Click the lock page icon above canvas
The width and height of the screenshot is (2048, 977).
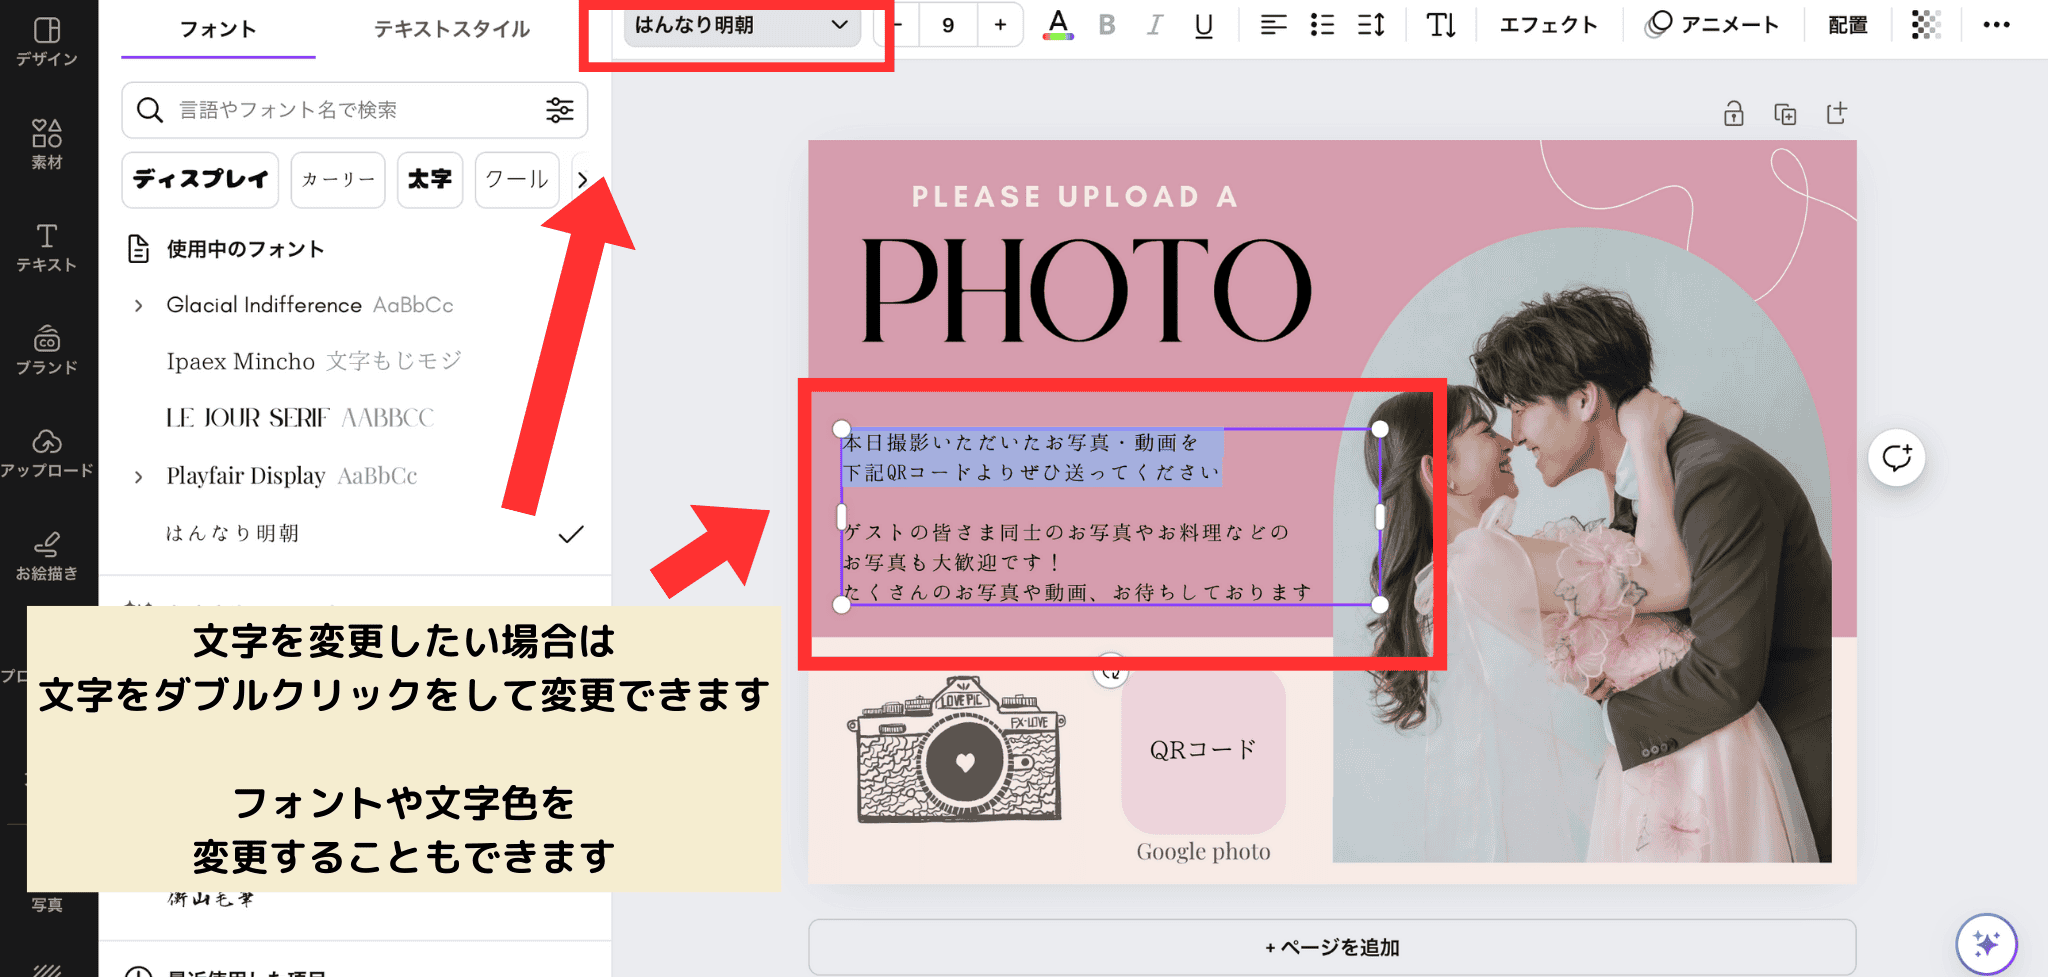pos(1733,114)
